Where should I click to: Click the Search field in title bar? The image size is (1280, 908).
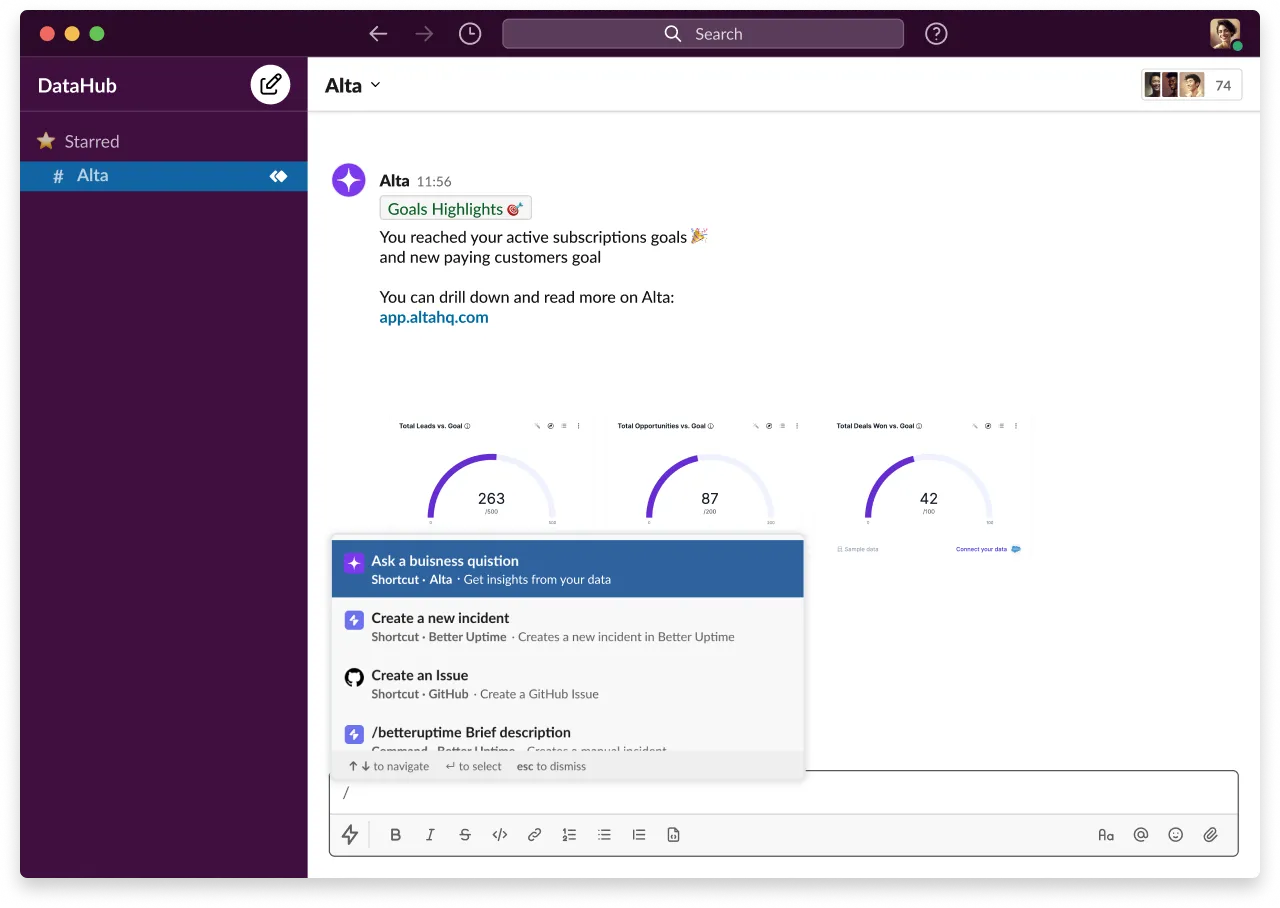point(703,34)
